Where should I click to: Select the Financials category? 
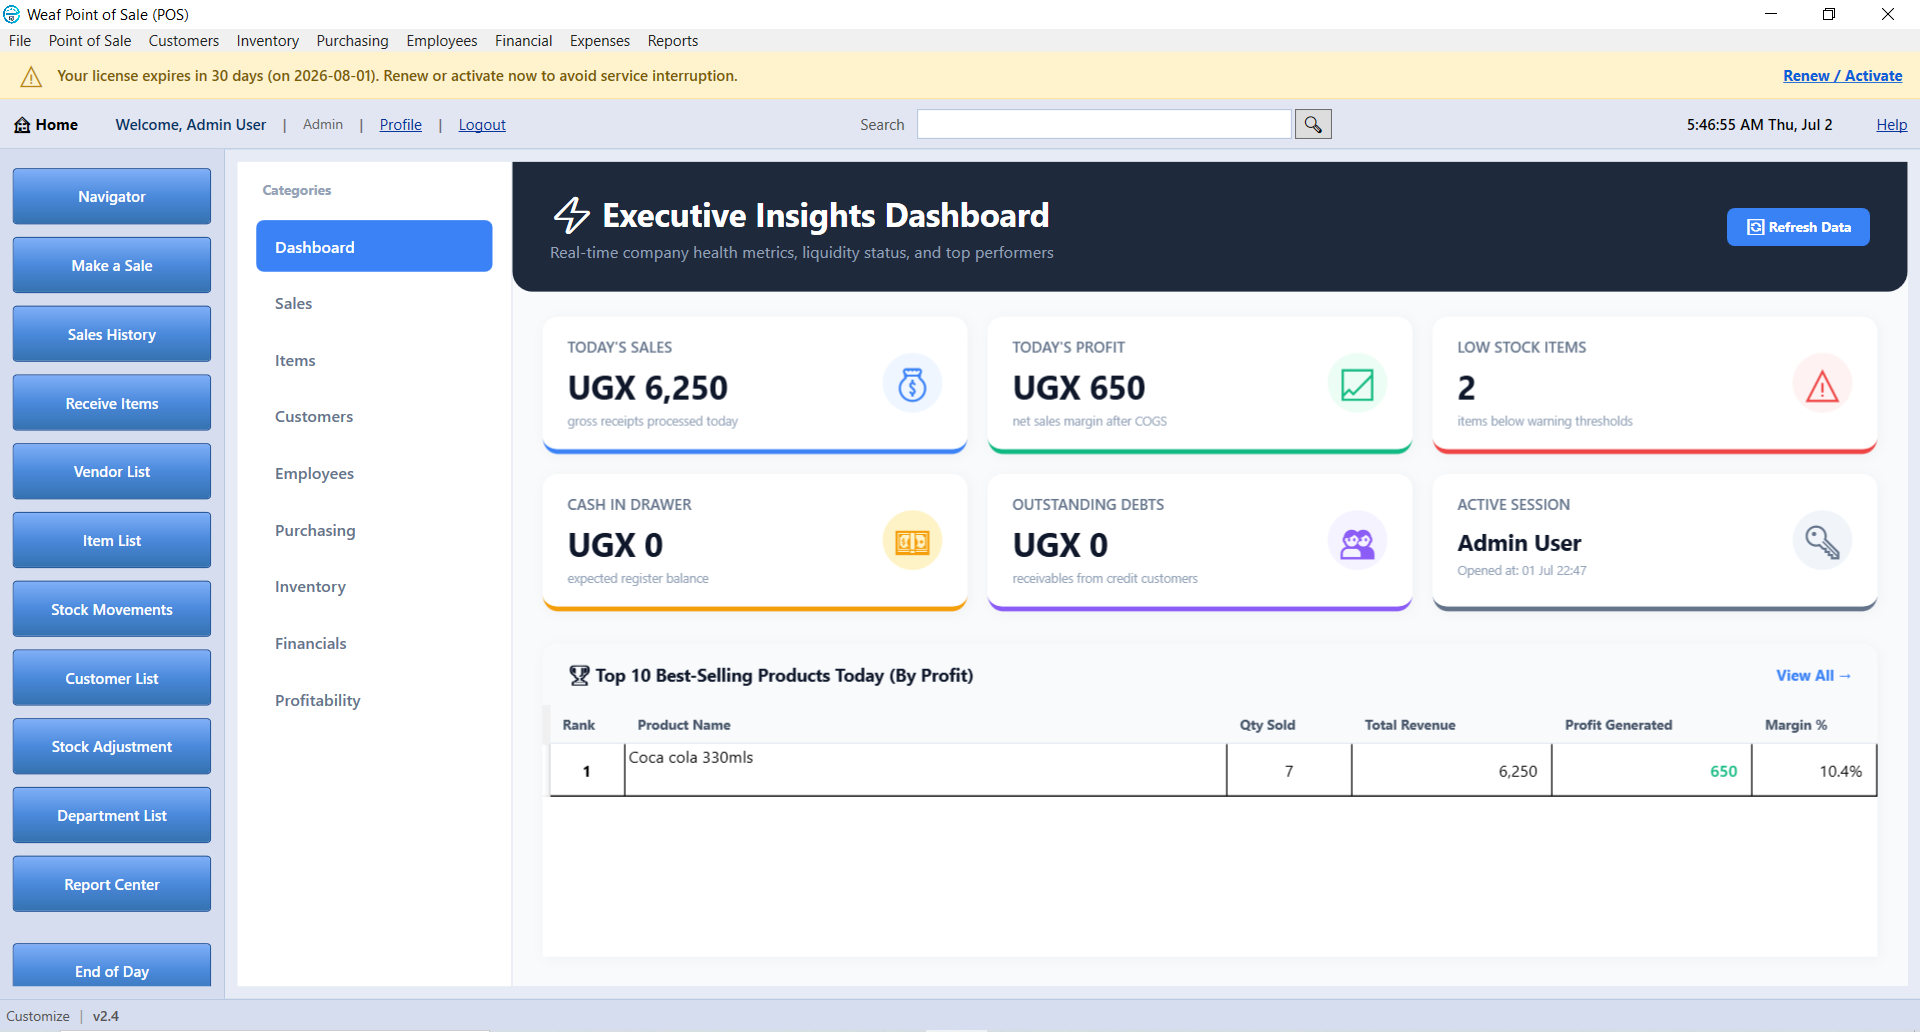[374, 643]
